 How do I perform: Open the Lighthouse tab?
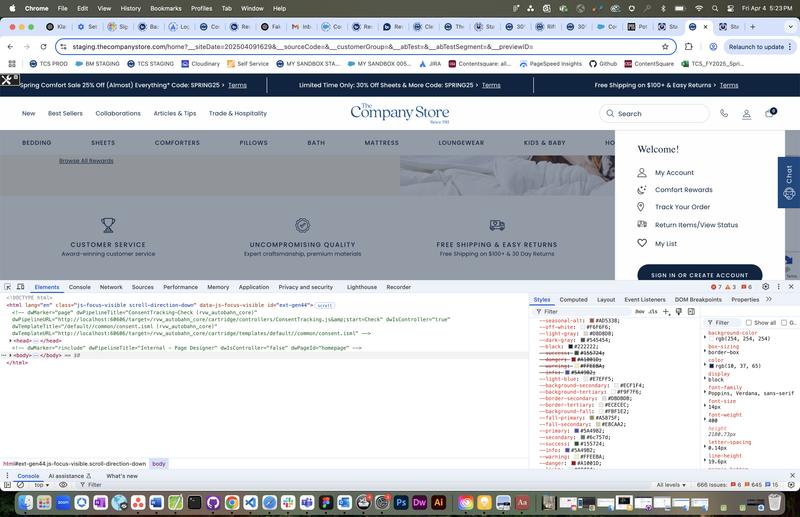pos(362,287)
